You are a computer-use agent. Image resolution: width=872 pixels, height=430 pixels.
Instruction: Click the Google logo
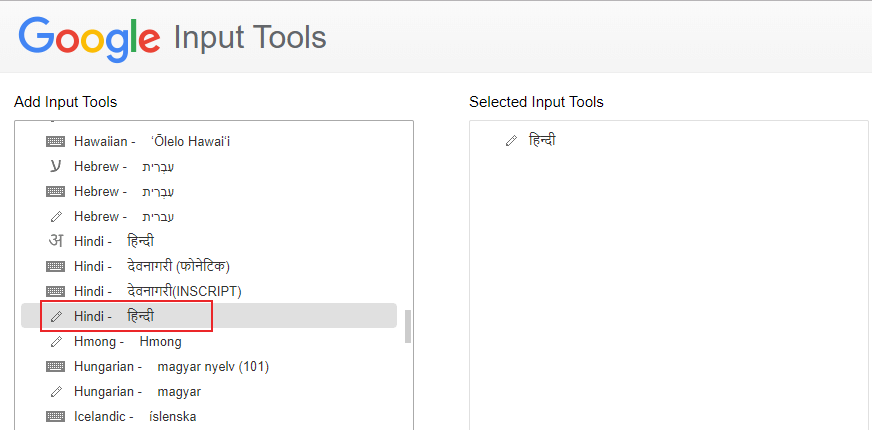click(89, 38)
